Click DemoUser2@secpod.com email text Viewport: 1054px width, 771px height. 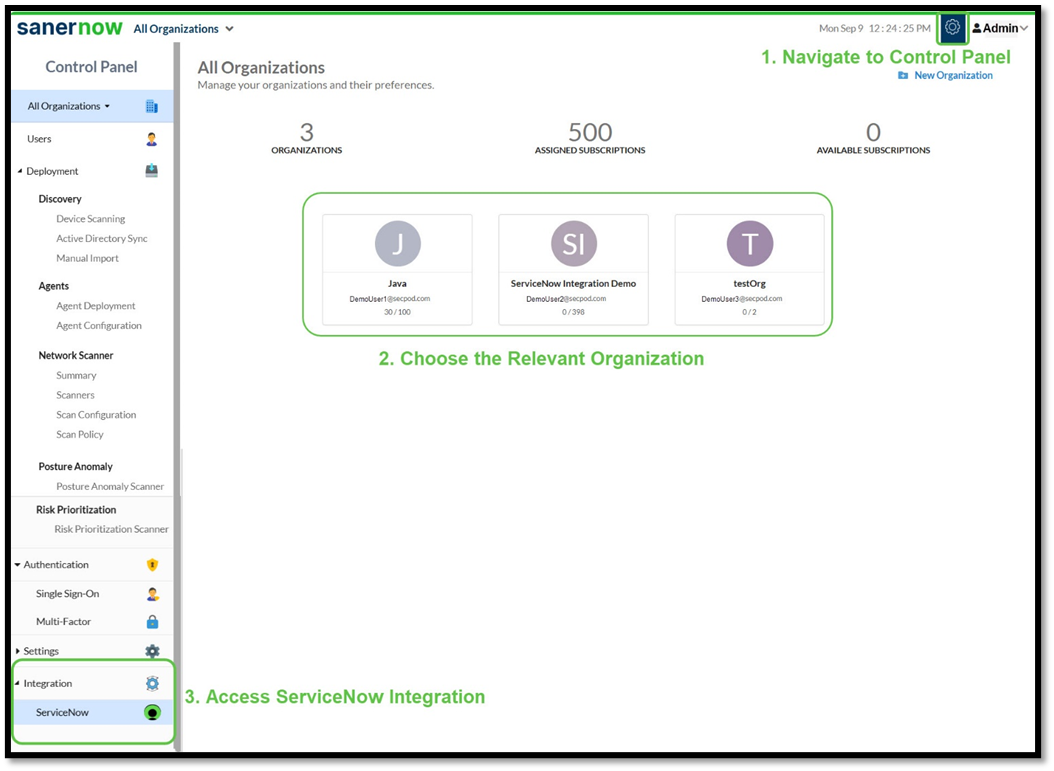click(566, 299)
